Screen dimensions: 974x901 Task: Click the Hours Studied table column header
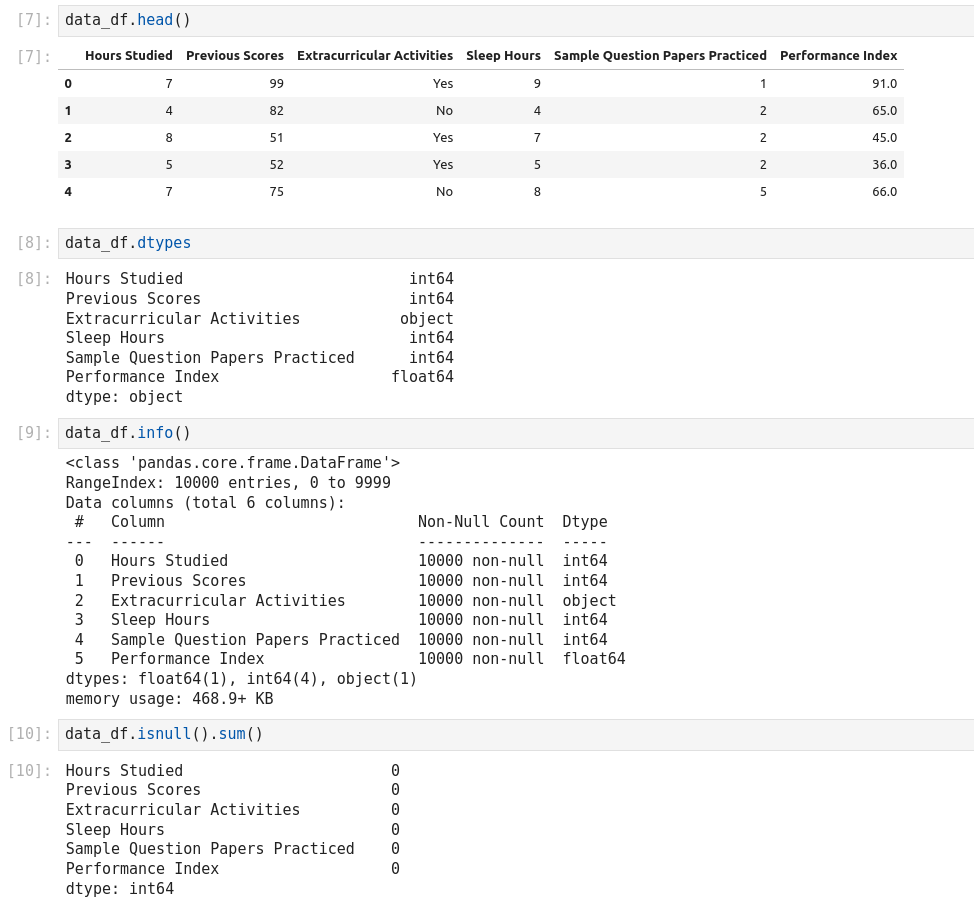tap(128, 56)
